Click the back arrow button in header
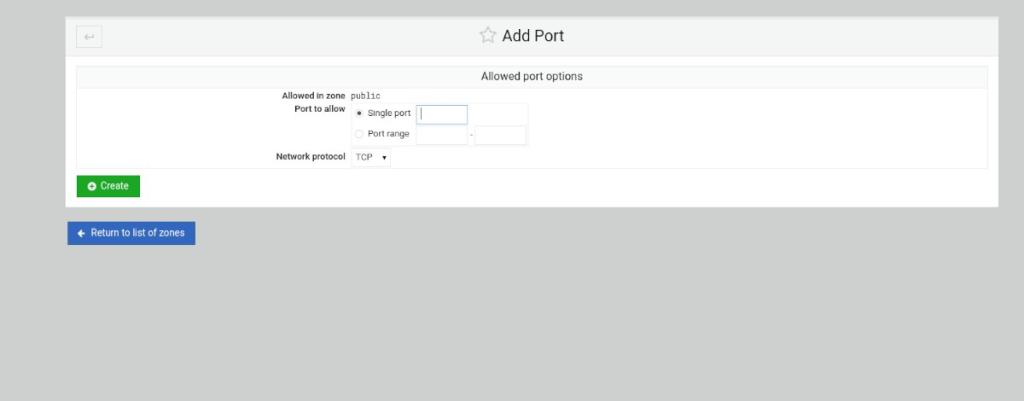Viewport: 1024px width, 401px height. [x=89, y=37]
